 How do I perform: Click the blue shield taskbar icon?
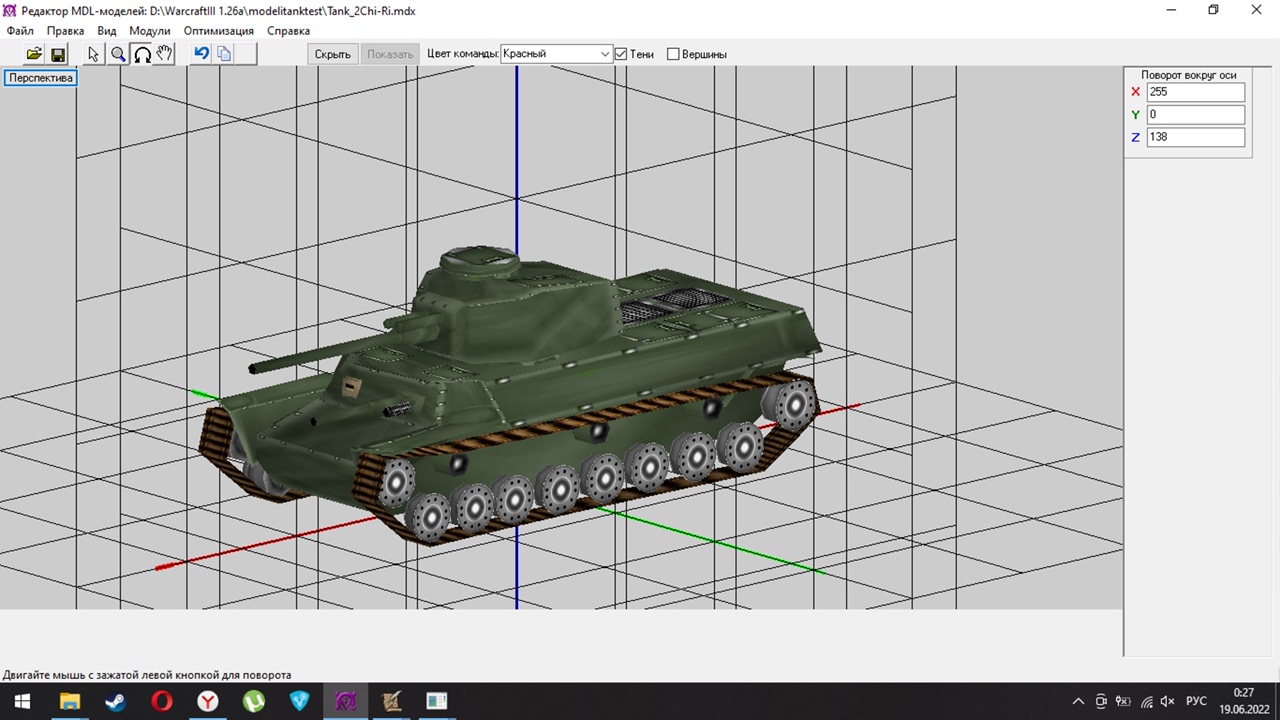[299, 702]
